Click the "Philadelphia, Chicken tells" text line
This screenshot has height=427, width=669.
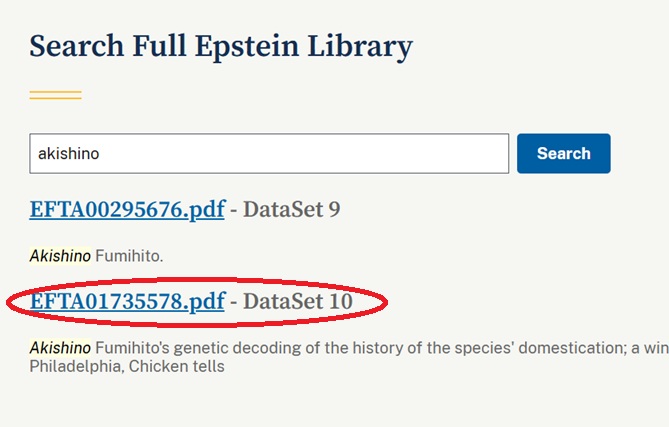(x=127, y=366)
